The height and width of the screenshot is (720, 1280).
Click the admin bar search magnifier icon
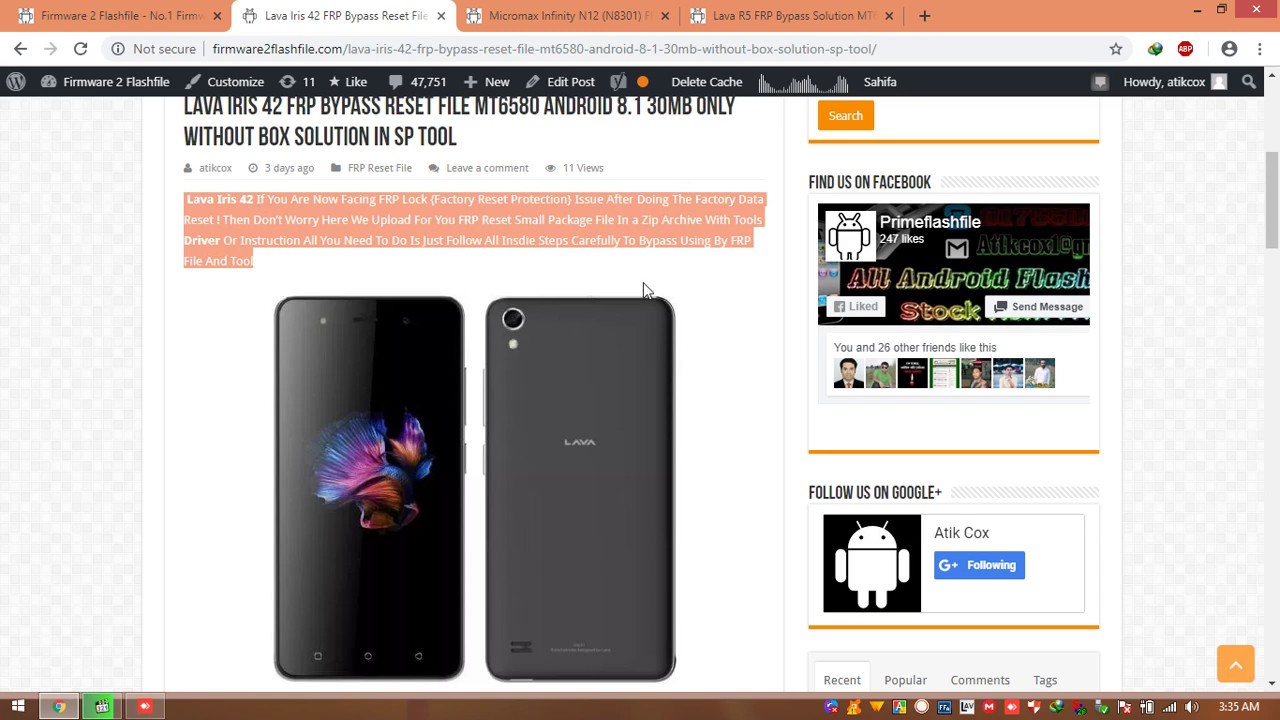click(1249, 82)
